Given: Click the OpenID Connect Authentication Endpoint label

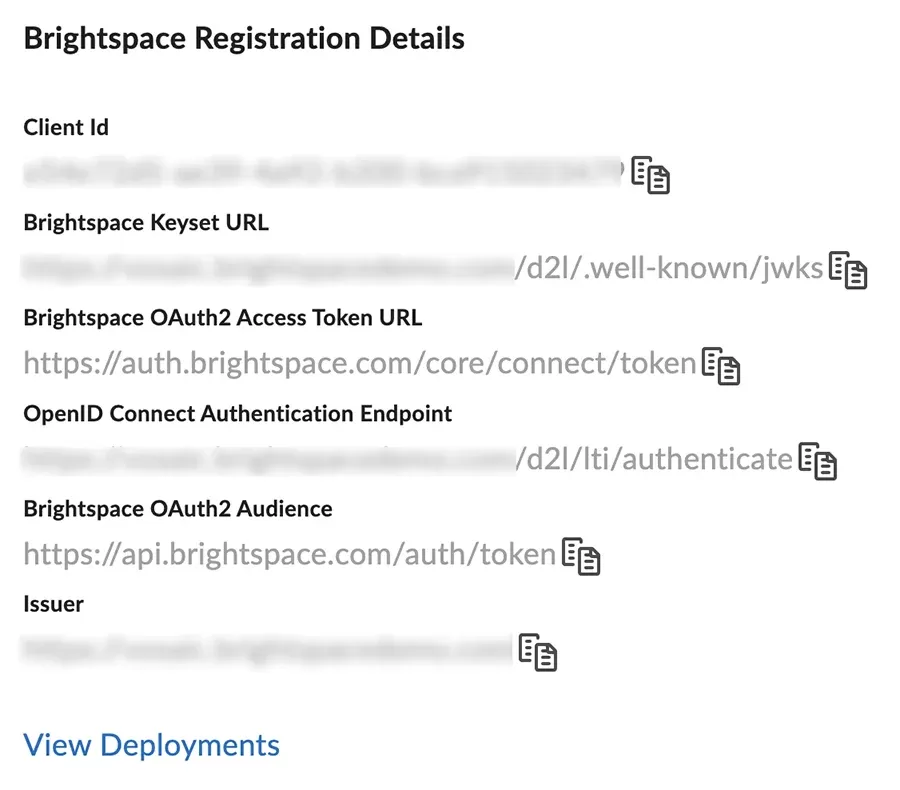Looking at the screenshot, I should click(x=238, y=414).
